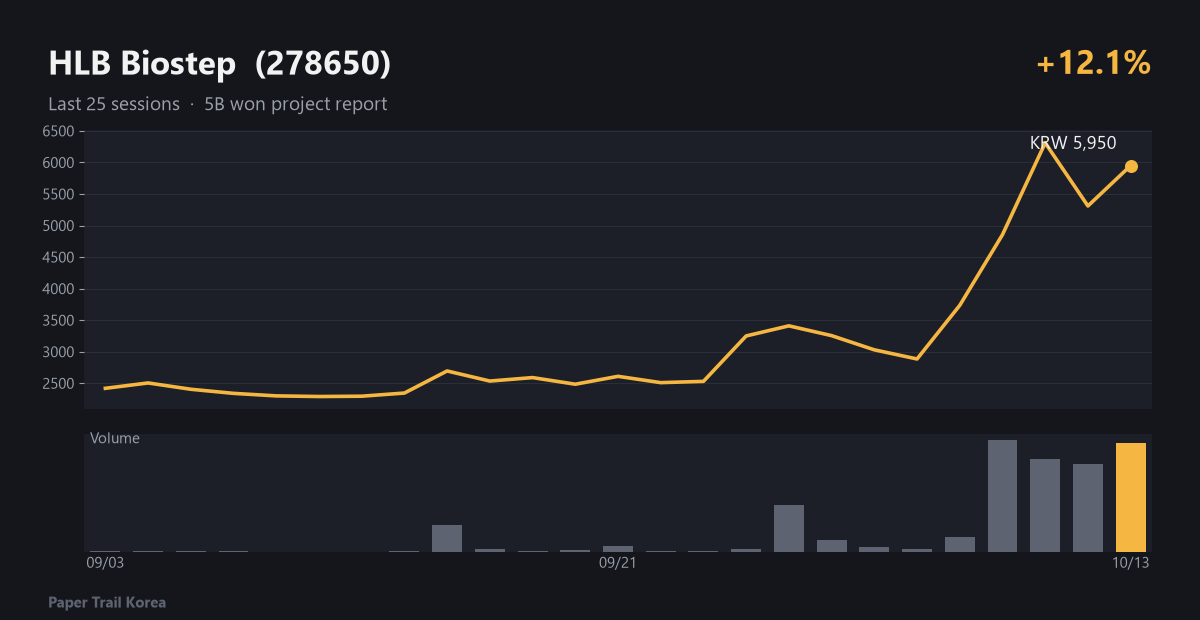This screenshot has height=620, width=1200.
Task: Click the Paper Trail Korea footer text
Action: click(107, 603)
